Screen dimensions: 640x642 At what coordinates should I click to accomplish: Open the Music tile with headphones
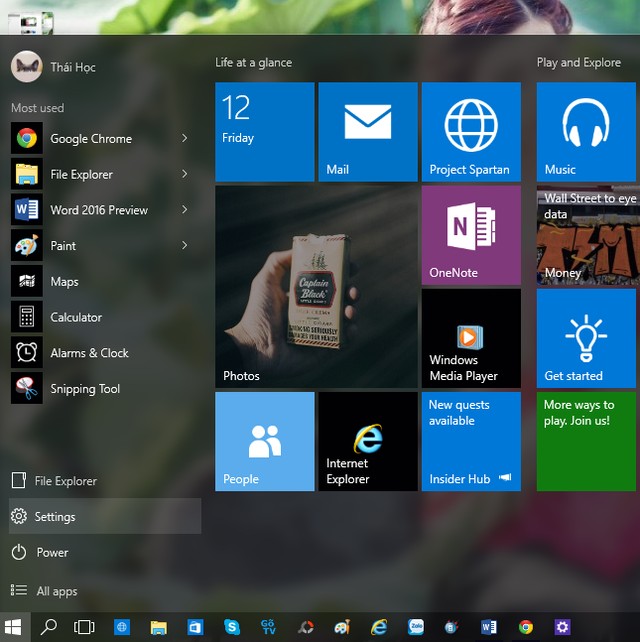tap(586, 132)
